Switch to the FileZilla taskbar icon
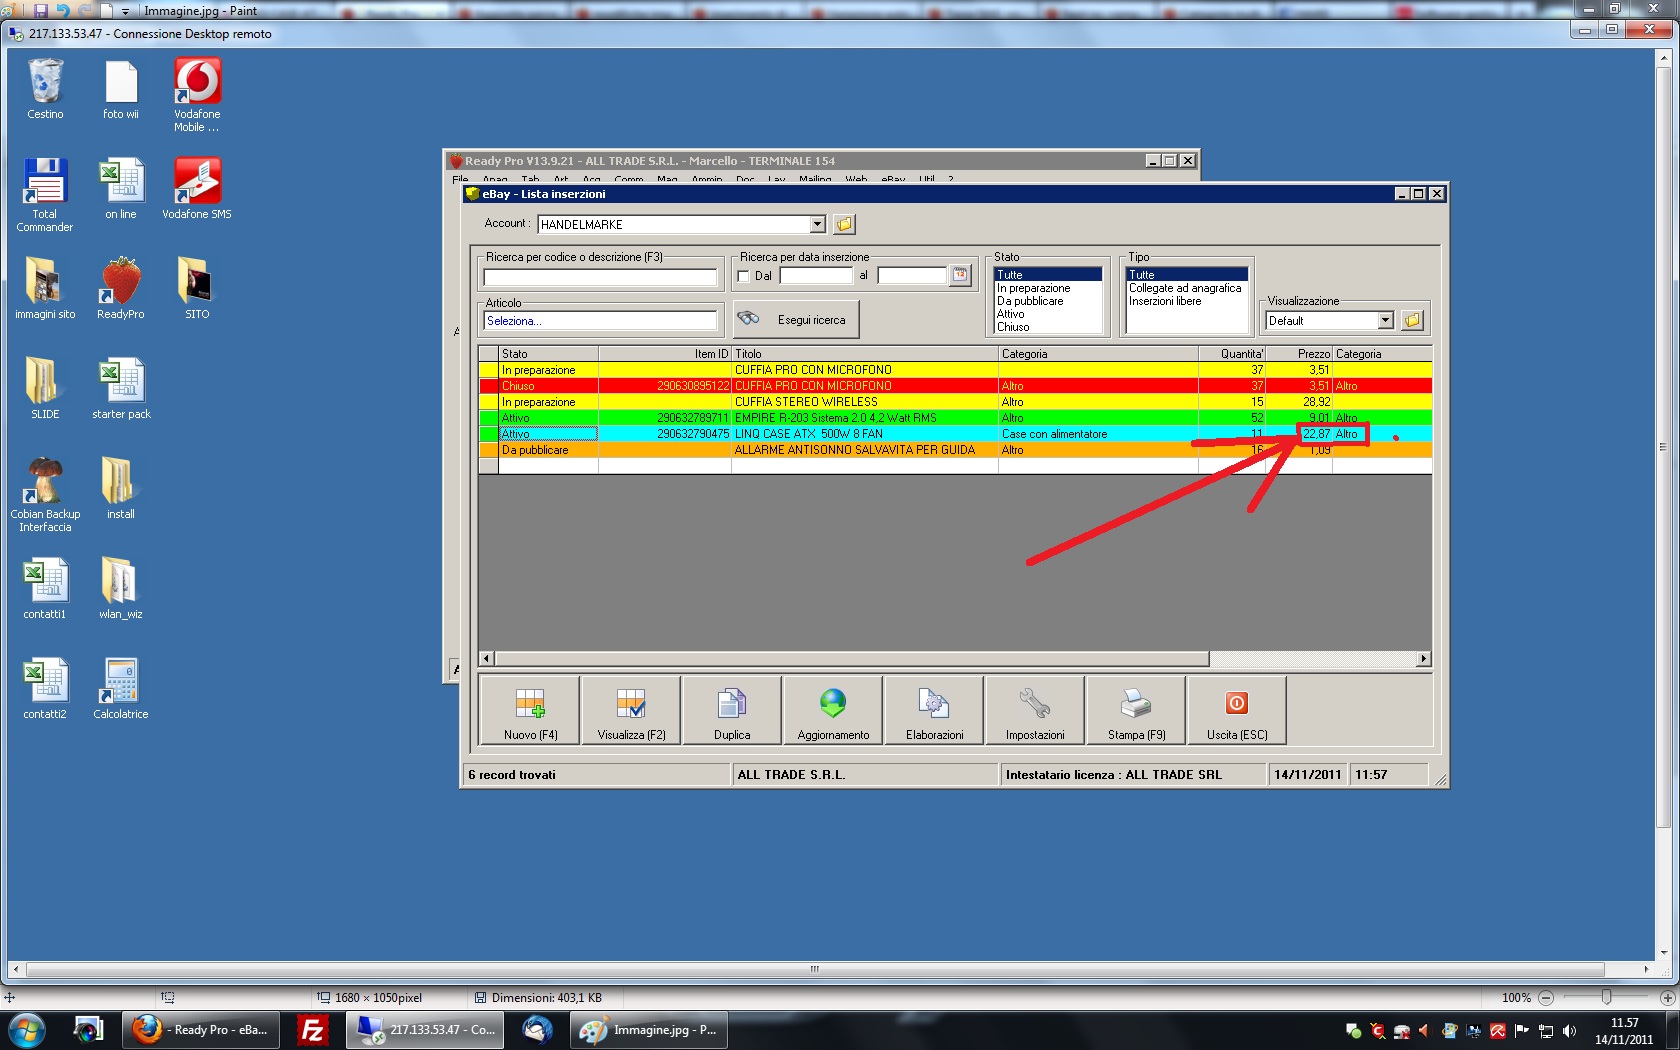This screenshot has height=1050, width=1680. click(313, 1030)
